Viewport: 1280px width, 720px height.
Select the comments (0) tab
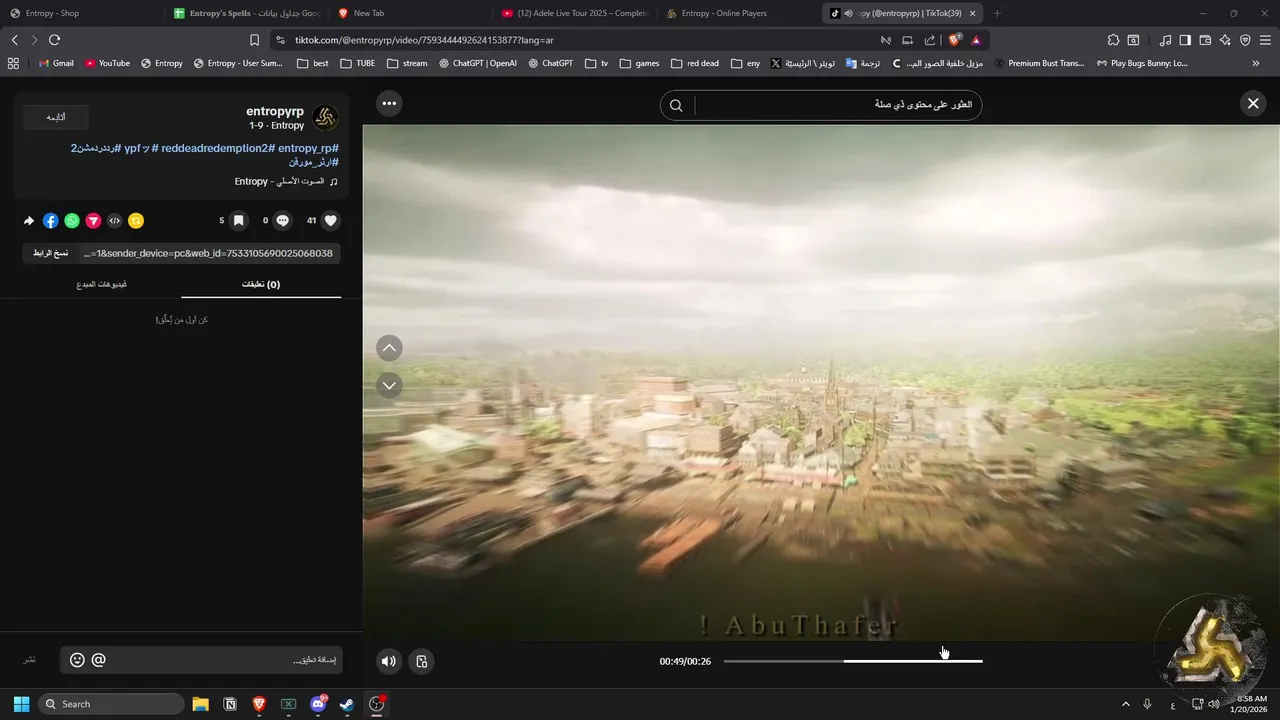point(261,284)
